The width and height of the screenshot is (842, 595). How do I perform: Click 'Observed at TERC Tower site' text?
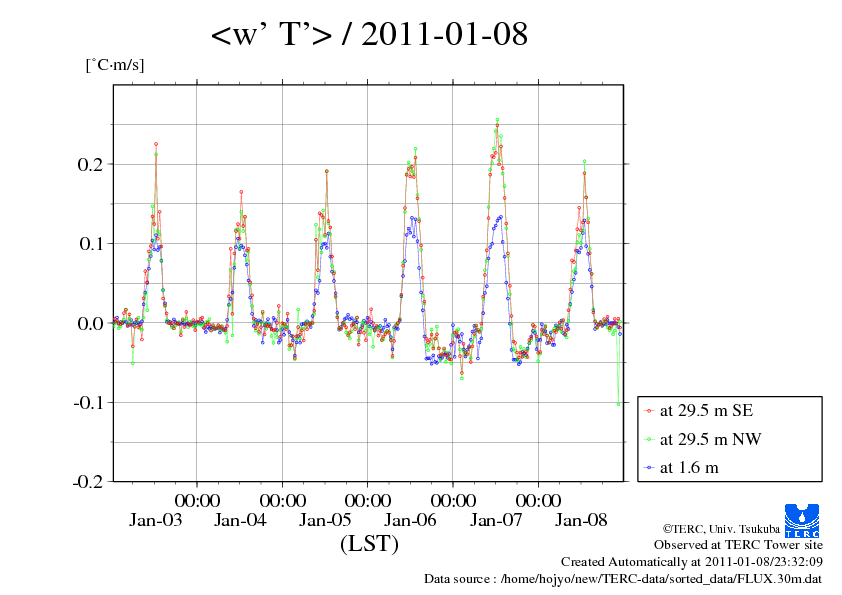(738, 545)
